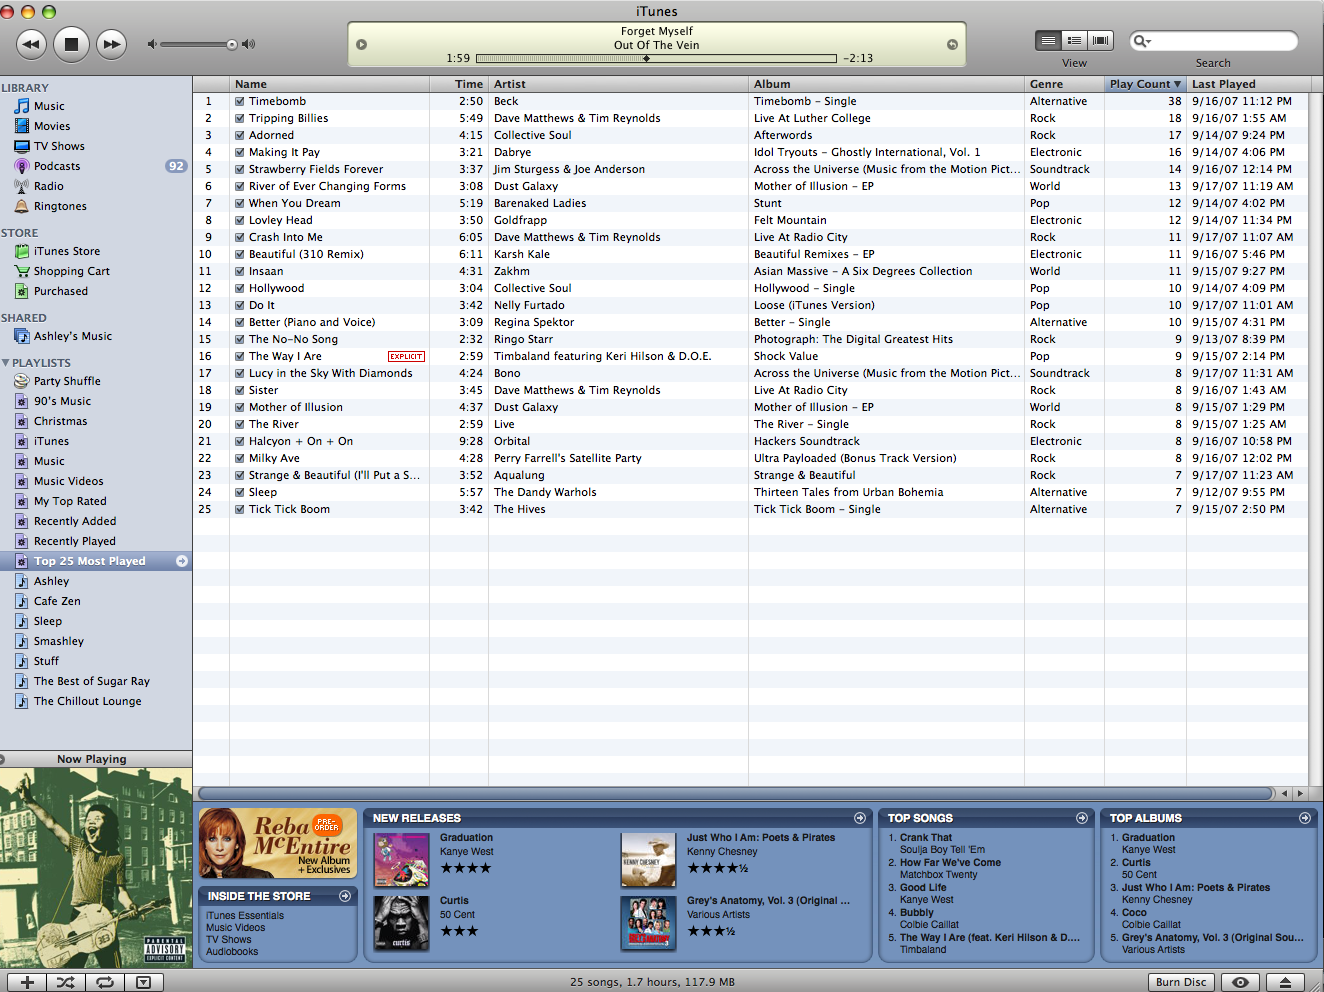Sort by the Album column header
1324x992 pixels.
[886, 84]
